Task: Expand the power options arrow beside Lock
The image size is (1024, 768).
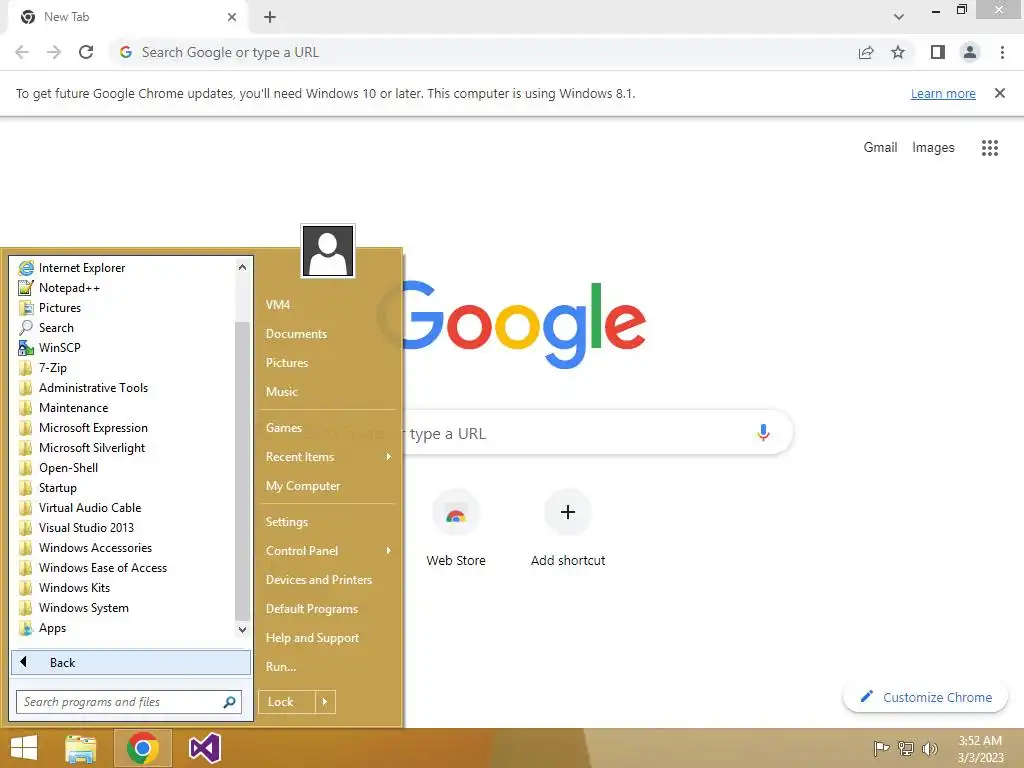Action: [325, 702]
